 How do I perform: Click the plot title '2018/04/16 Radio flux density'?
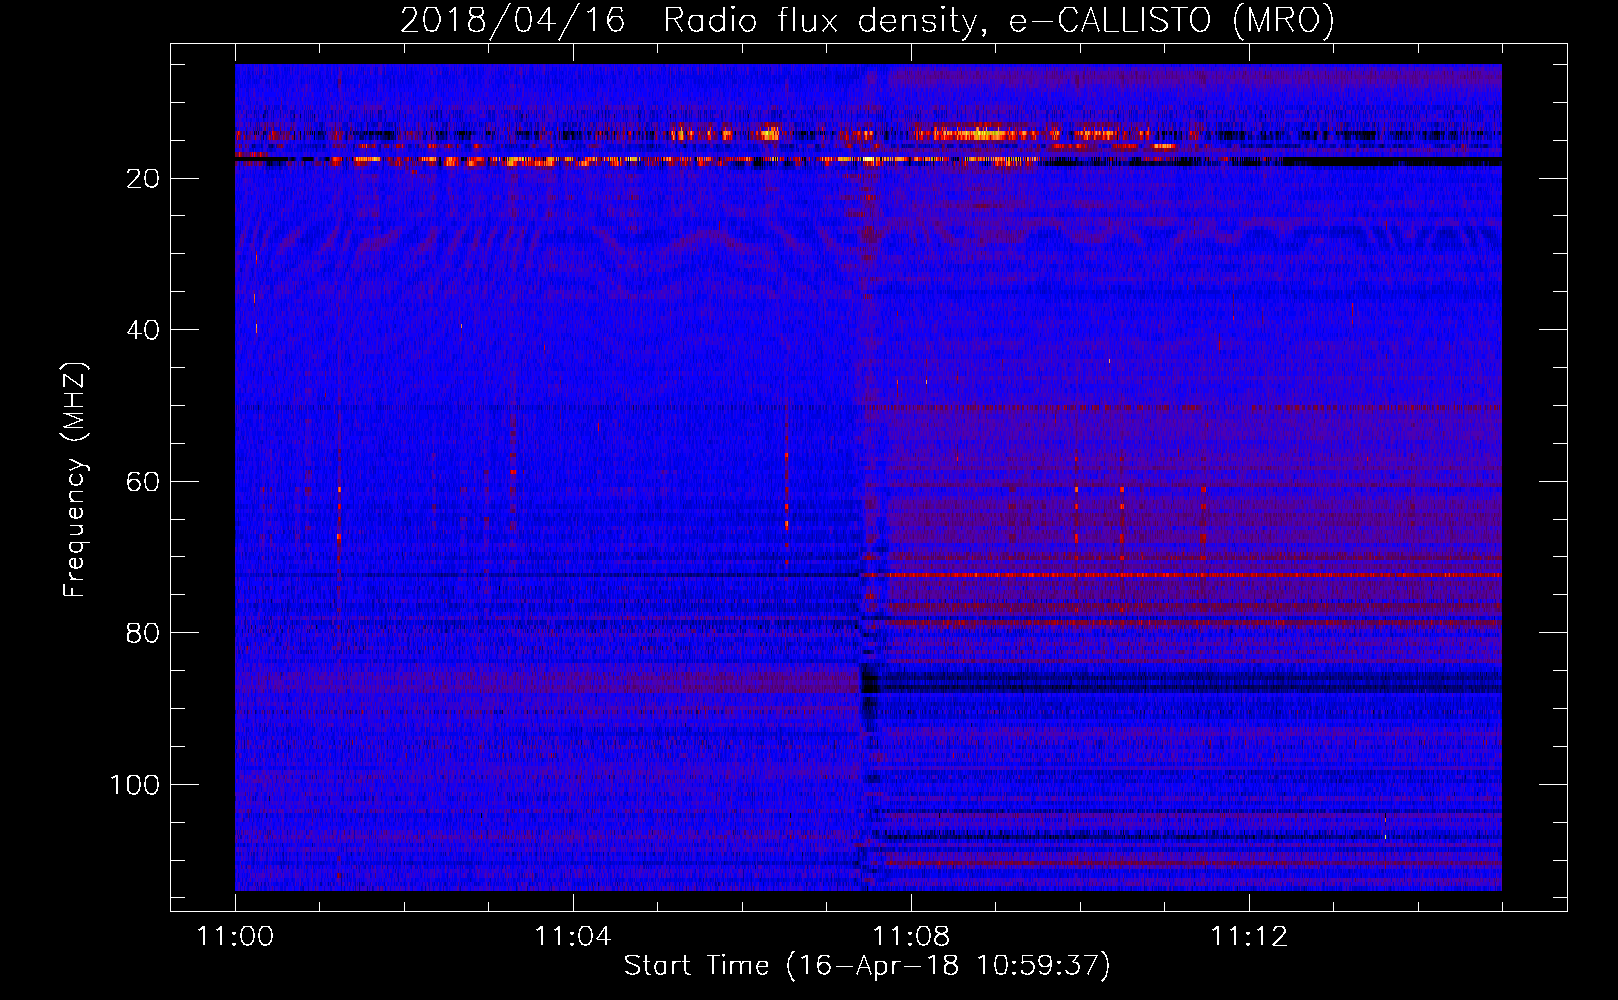point(867,20)
